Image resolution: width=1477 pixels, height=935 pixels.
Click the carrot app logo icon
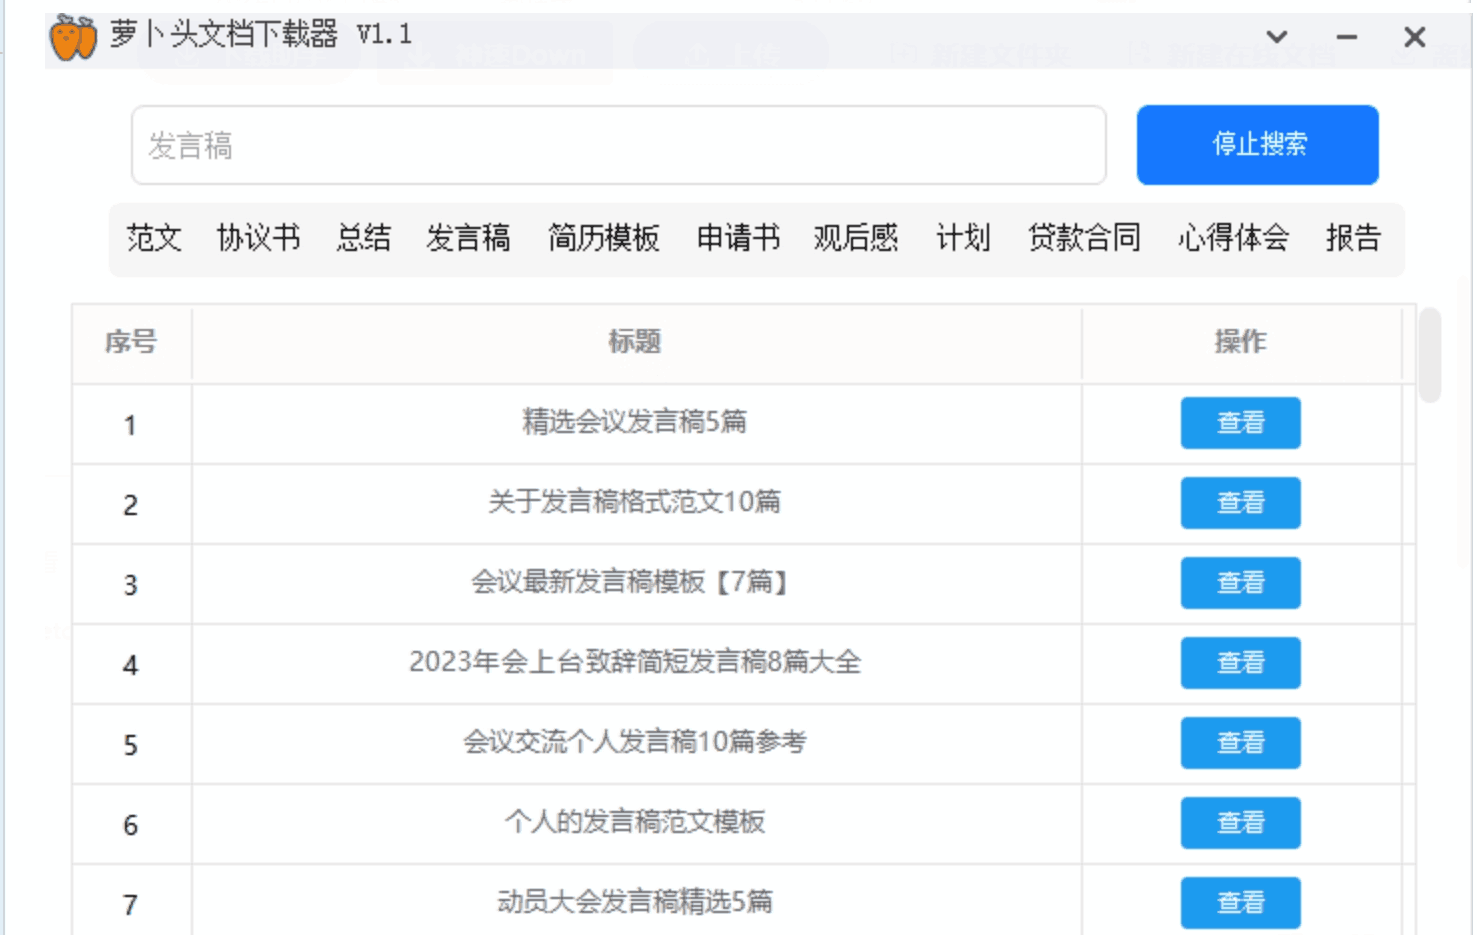73,38
